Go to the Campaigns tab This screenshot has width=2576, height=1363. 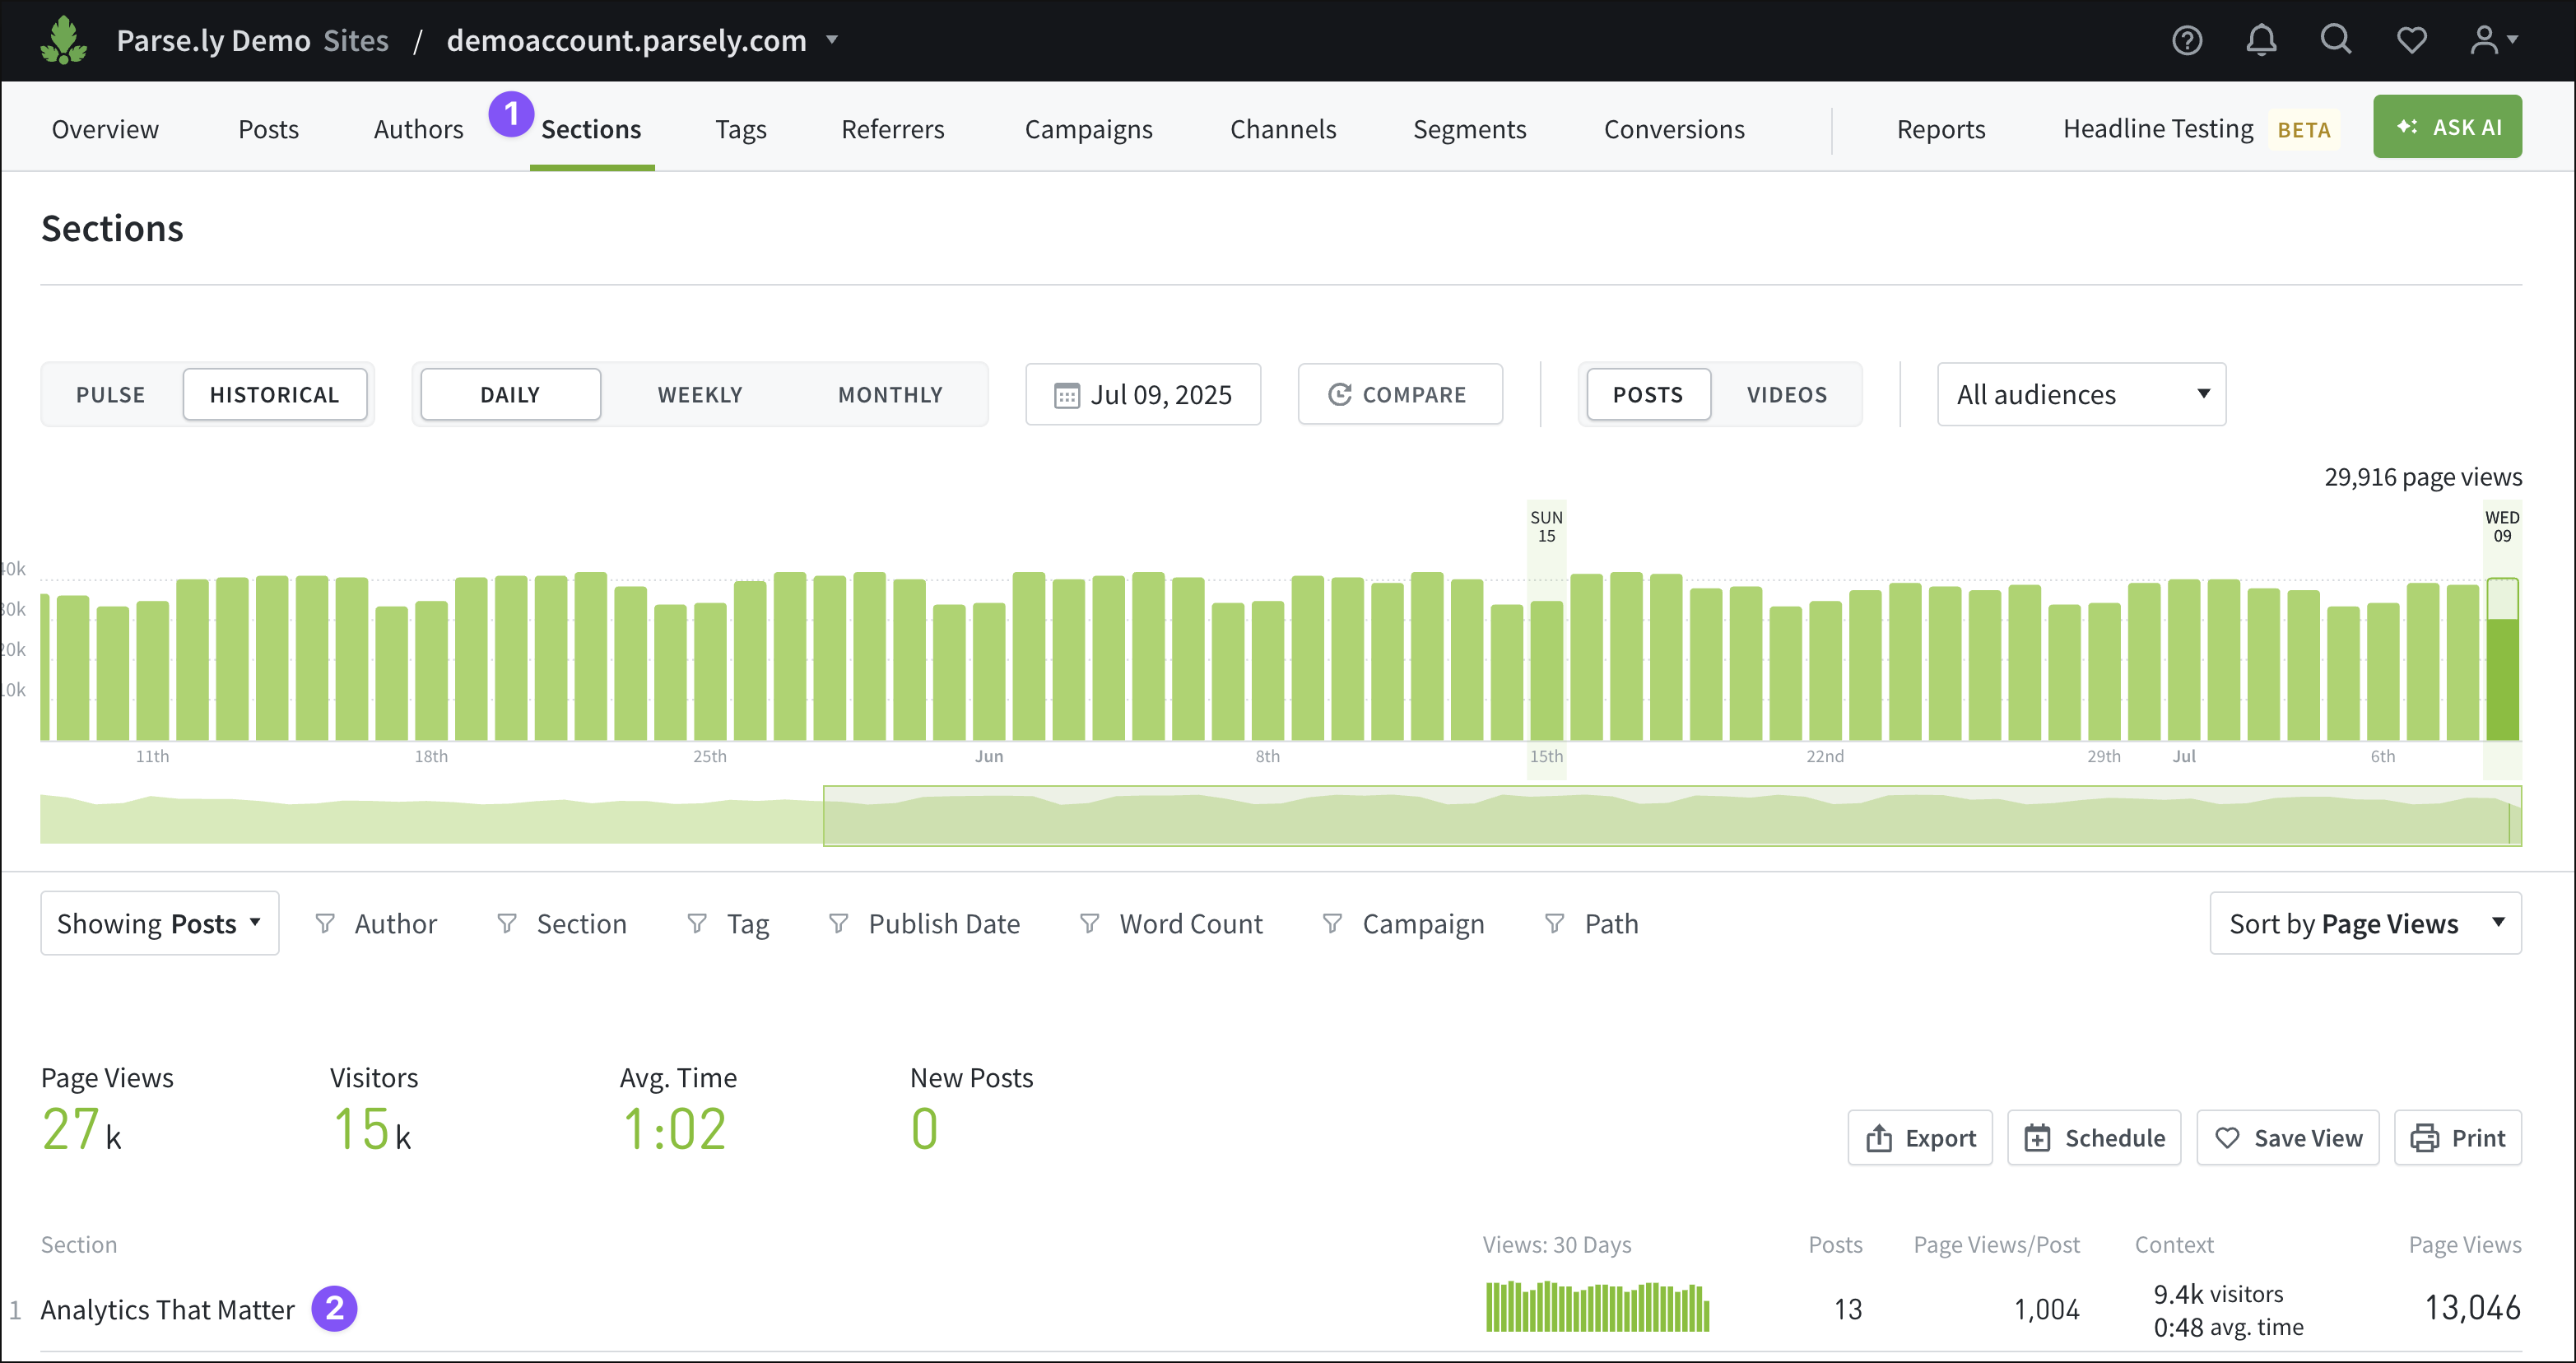[x=1088, y=129]
